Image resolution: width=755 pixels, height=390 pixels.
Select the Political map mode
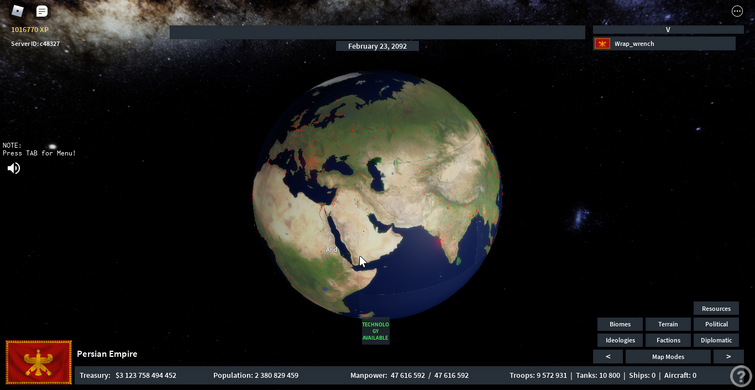[x=716, y=325]
